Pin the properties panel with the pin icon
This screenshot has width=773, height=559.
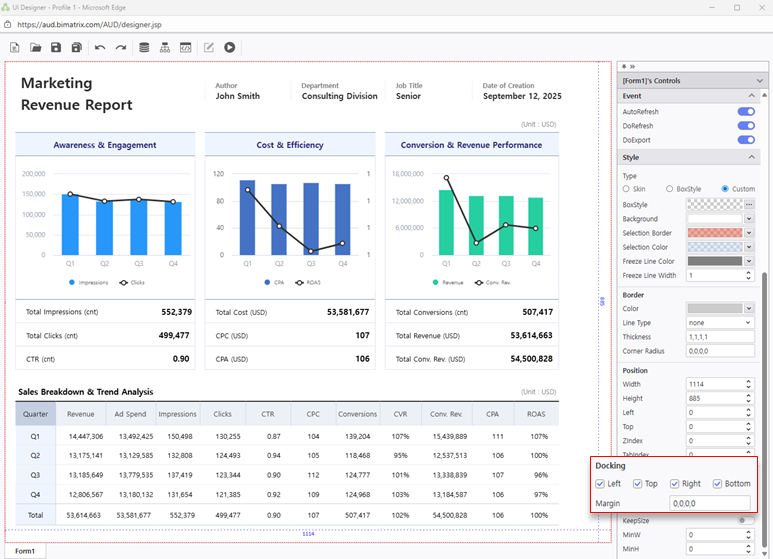click(x=625, y=66)
